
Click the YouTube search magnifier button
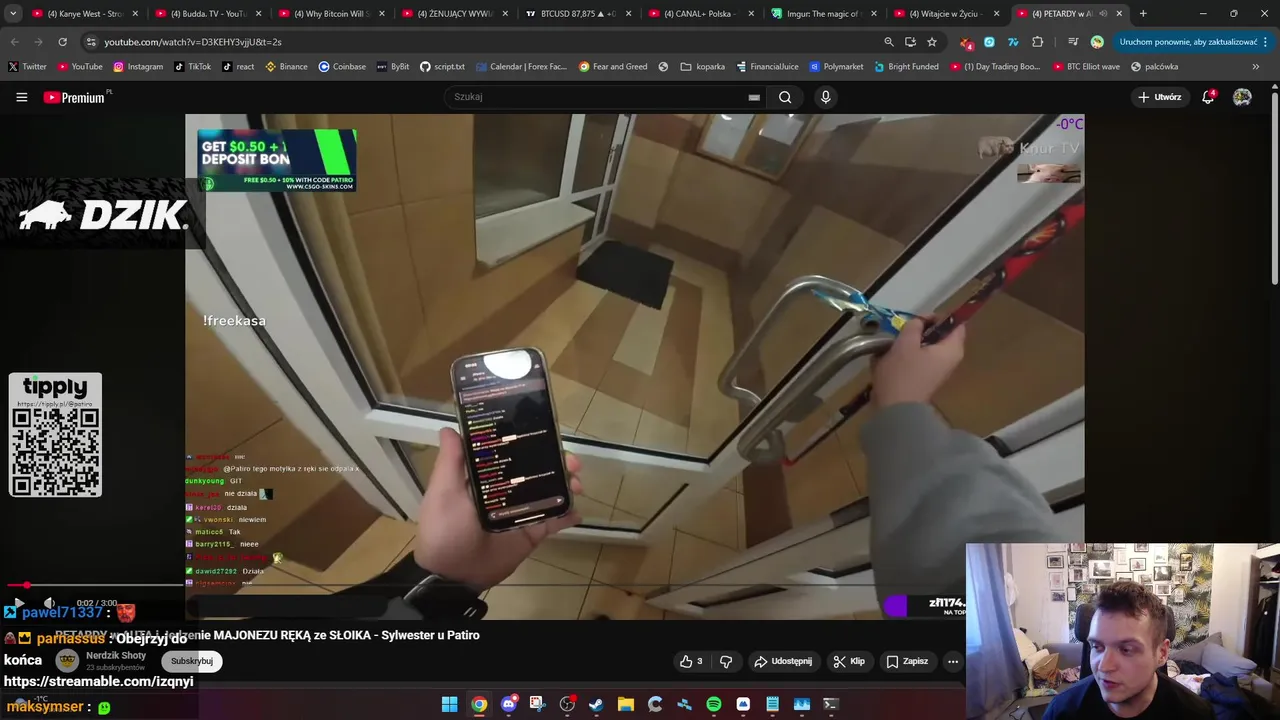point(785,97)
